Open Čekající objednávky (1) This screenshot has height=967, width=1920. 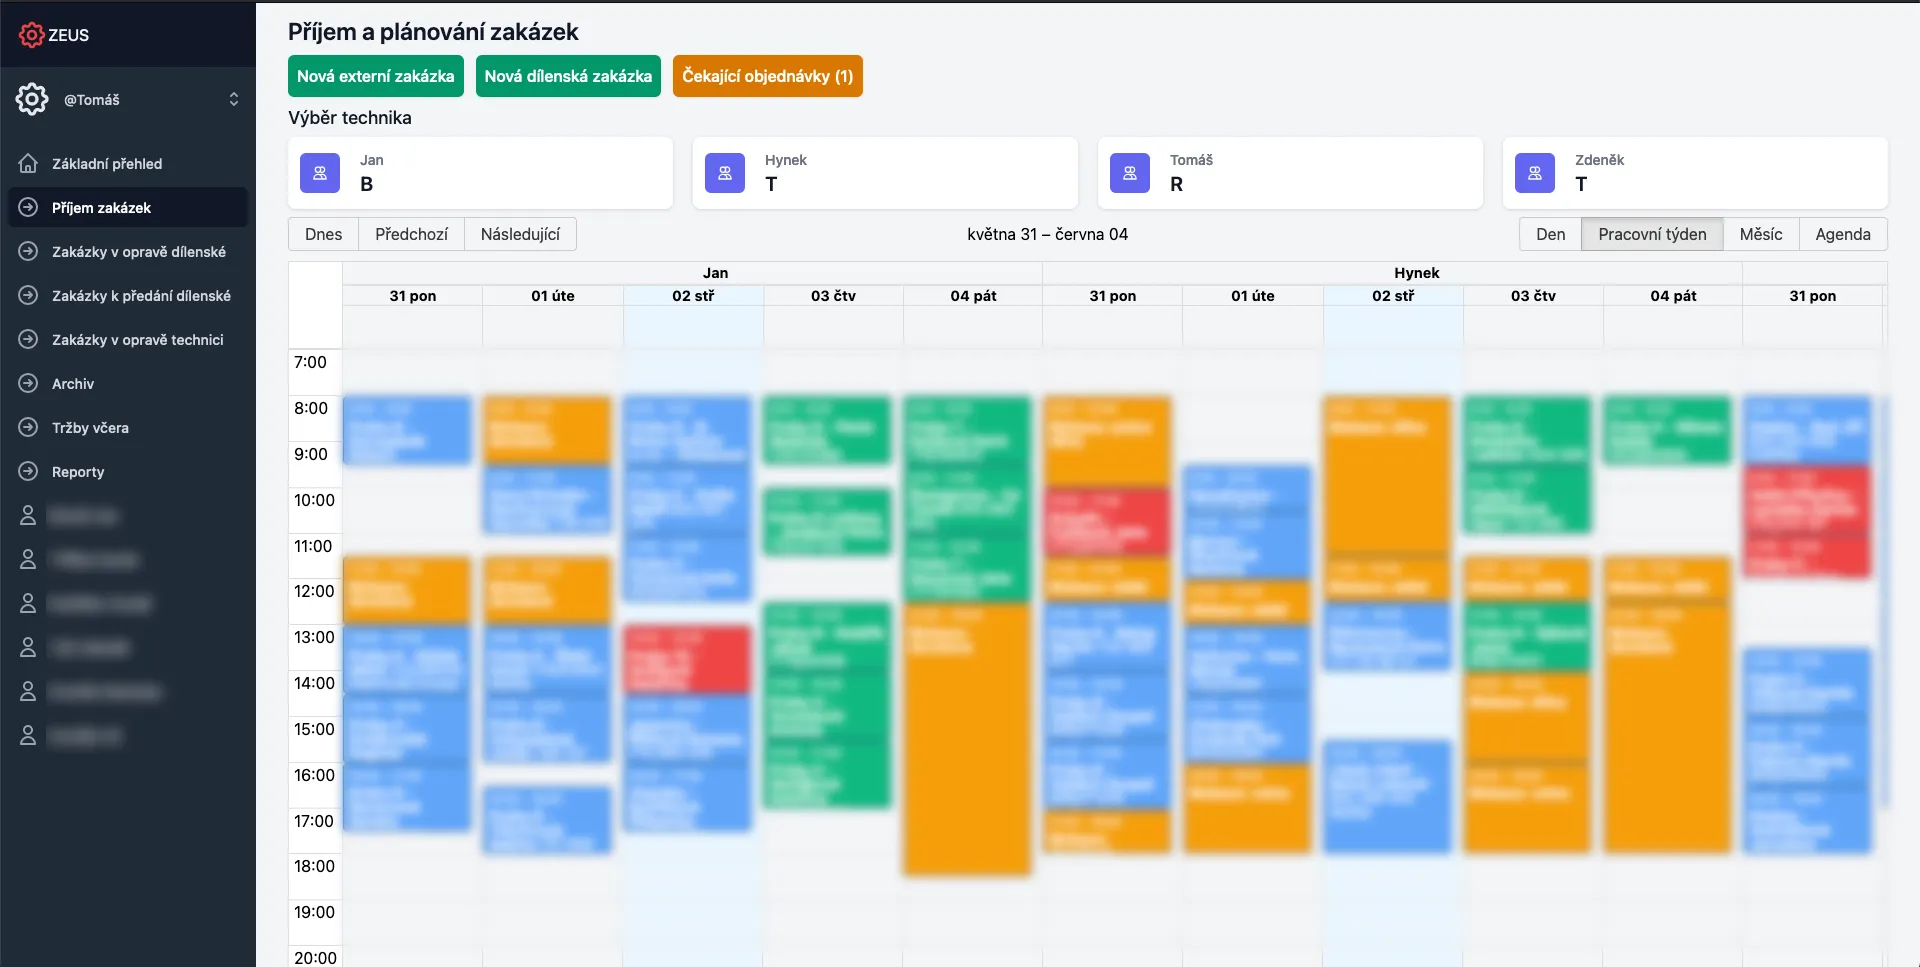pyautogui.click(x=768, y=76)
